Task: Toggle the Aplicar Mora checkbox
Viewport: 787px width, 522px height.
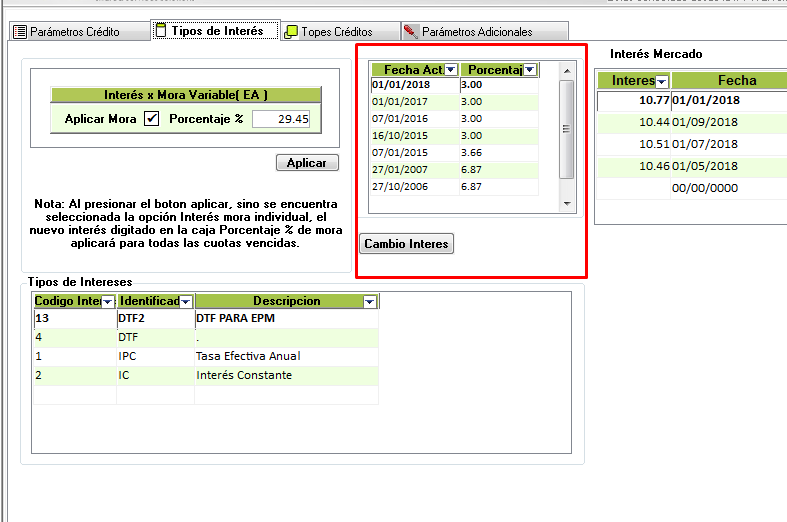Action: pos(152,119)
